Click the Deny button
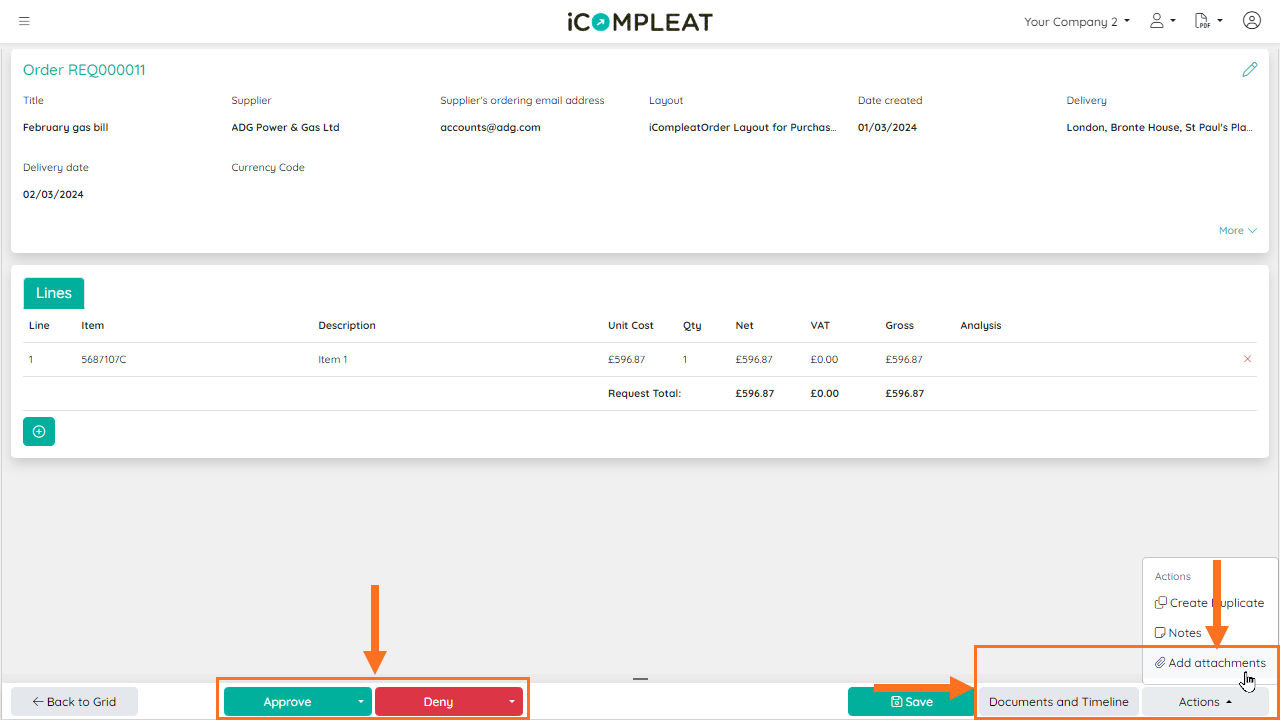The image size is (1280, 720). (438, 702)
